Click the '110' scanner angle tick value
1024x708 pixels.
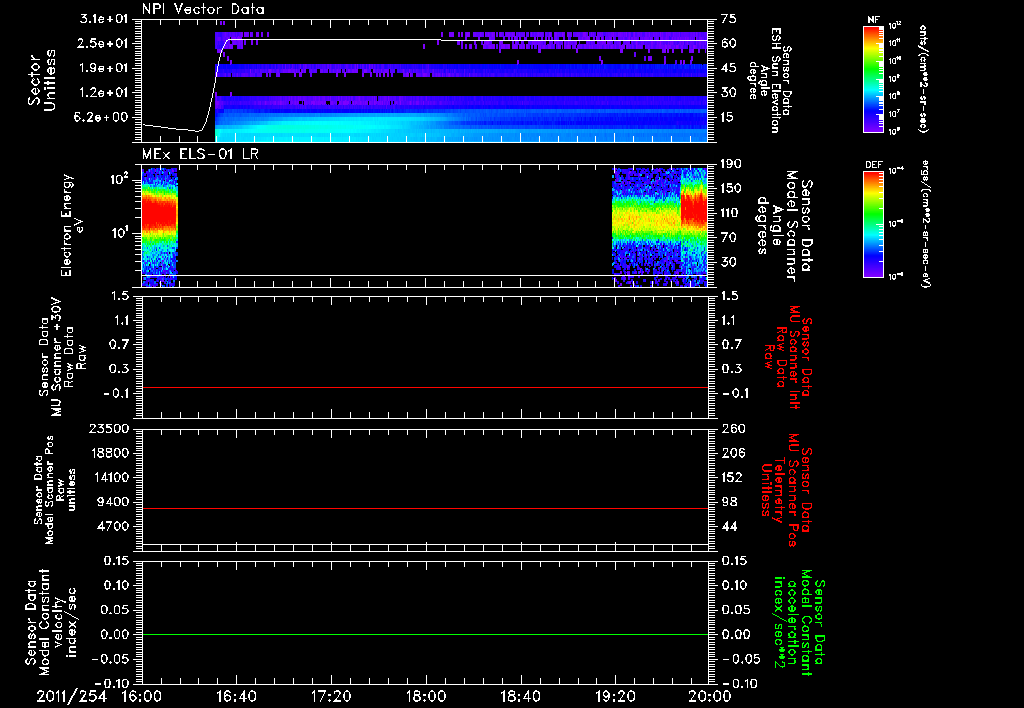(x=731, y=213)
